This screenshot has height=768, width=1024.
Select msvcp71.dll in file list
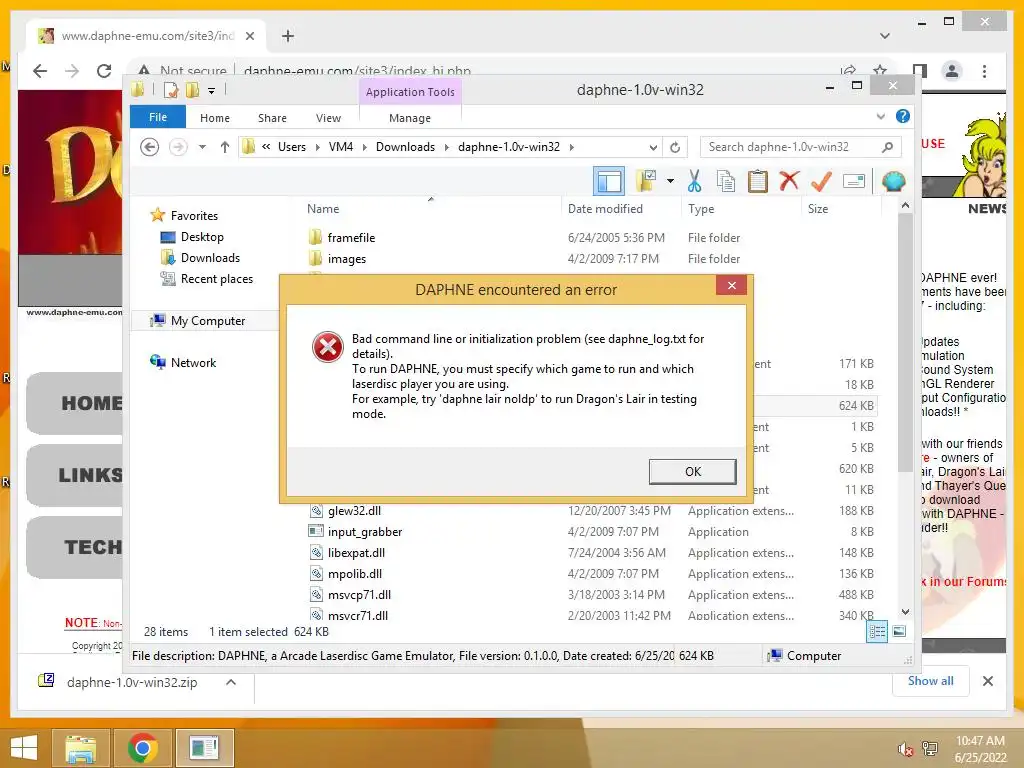tap(359, 594)
